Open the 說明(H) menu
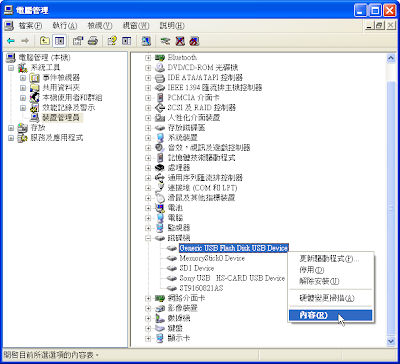 [172, 26]
